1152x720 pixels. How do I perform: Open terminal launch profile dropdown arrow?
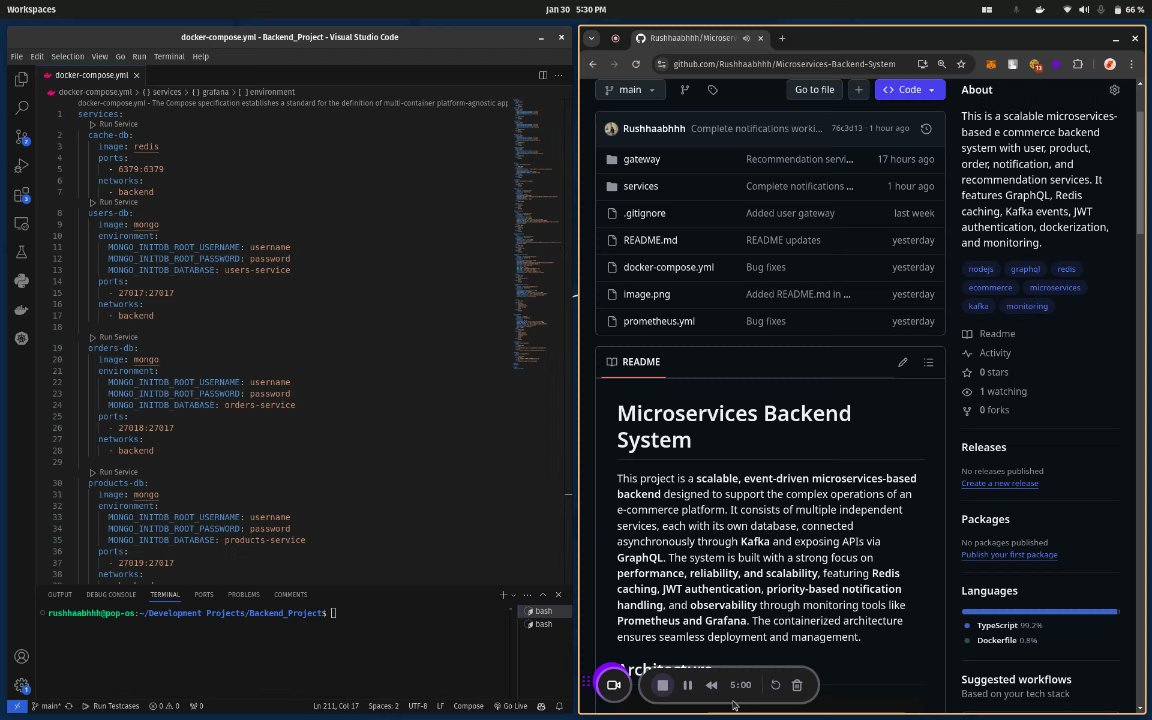pyautogui.click(x=514, y=594)
